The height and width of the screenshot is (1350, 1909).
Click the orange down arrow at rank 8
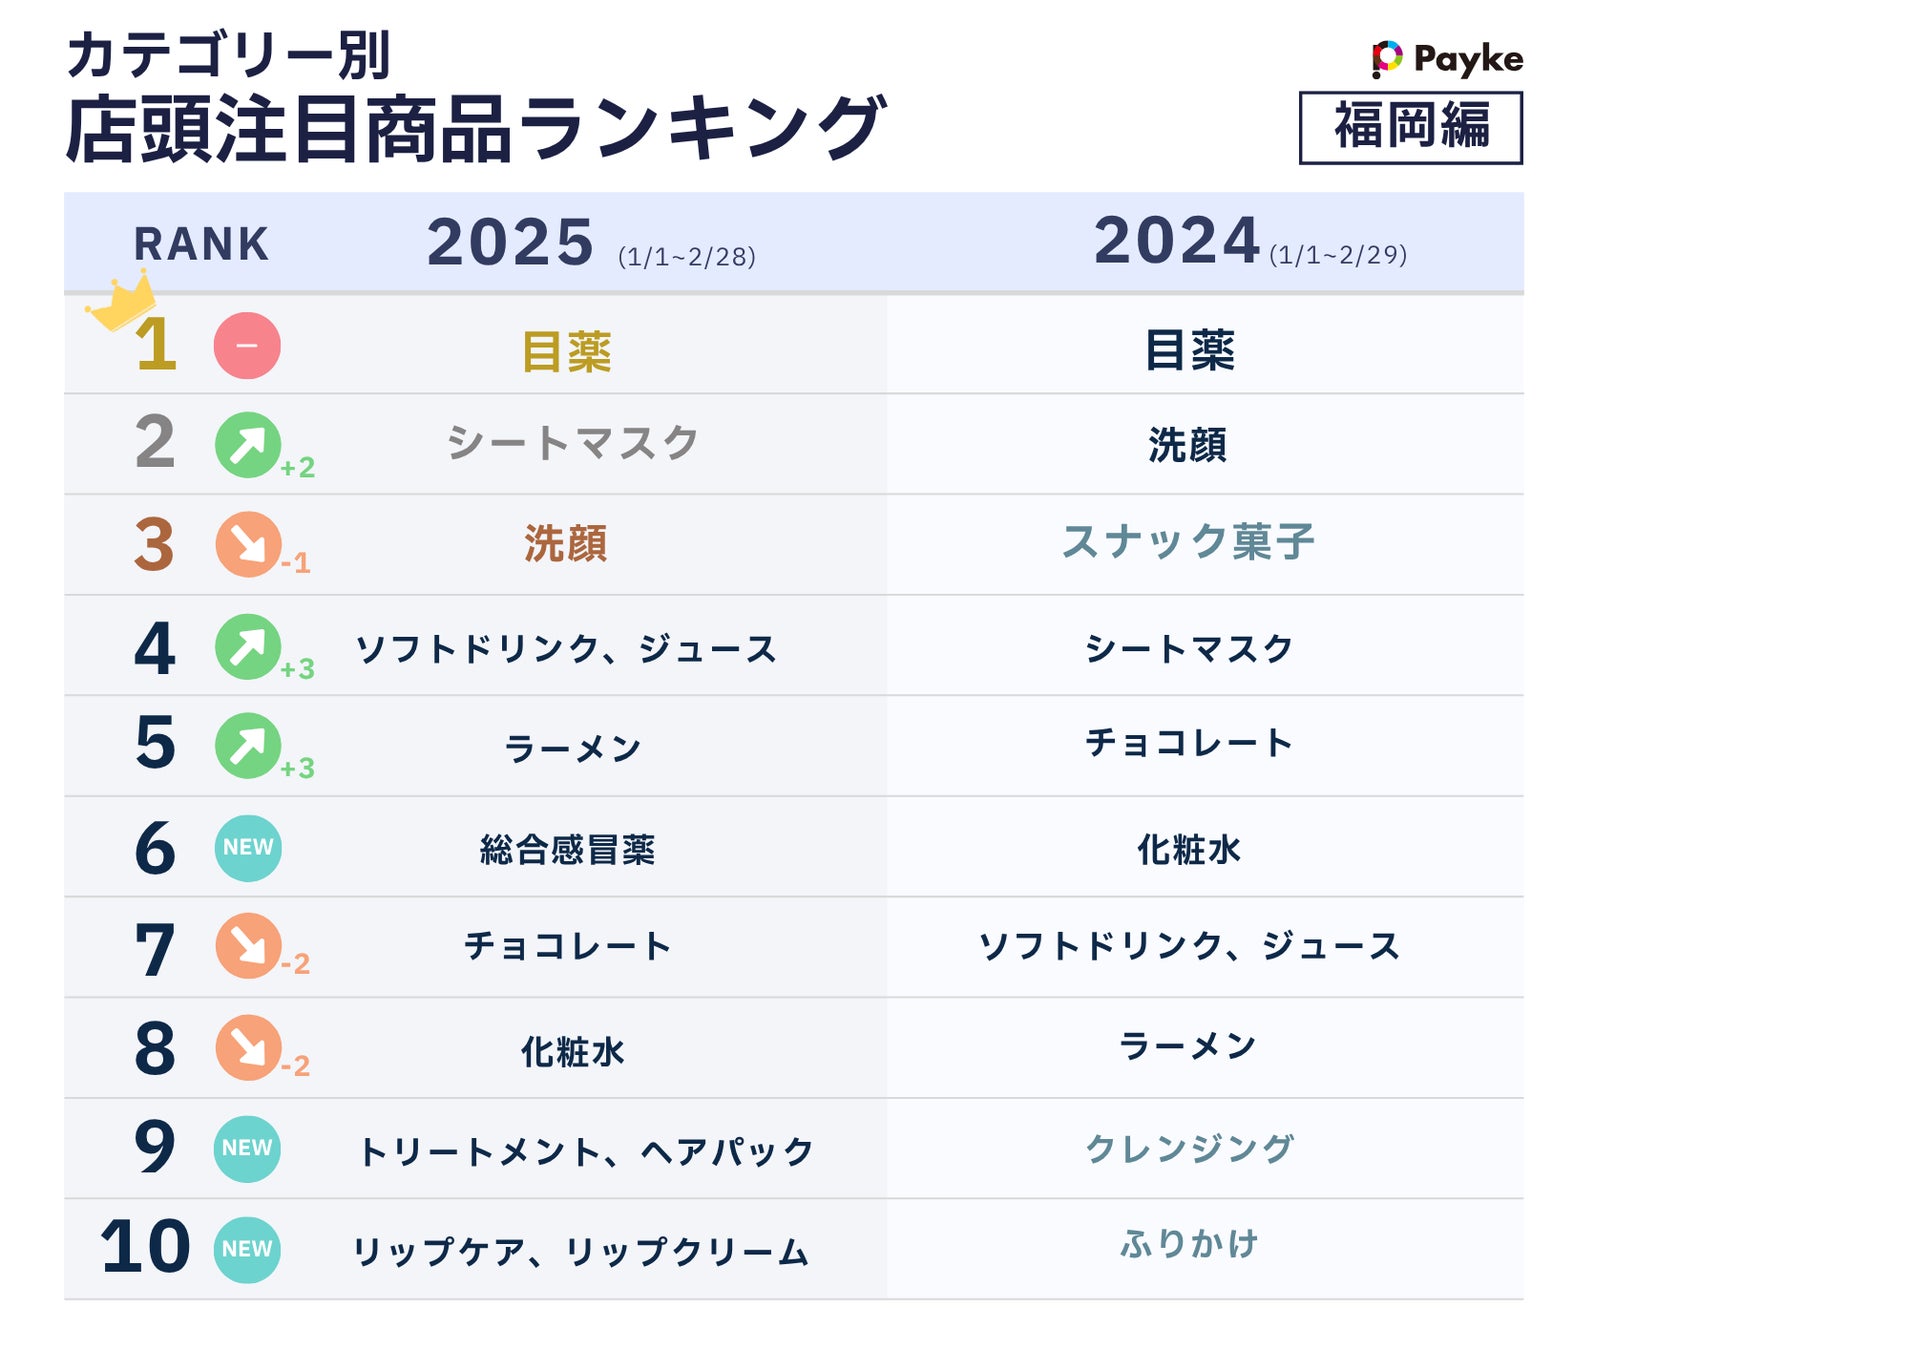[x=247, y=1048]
